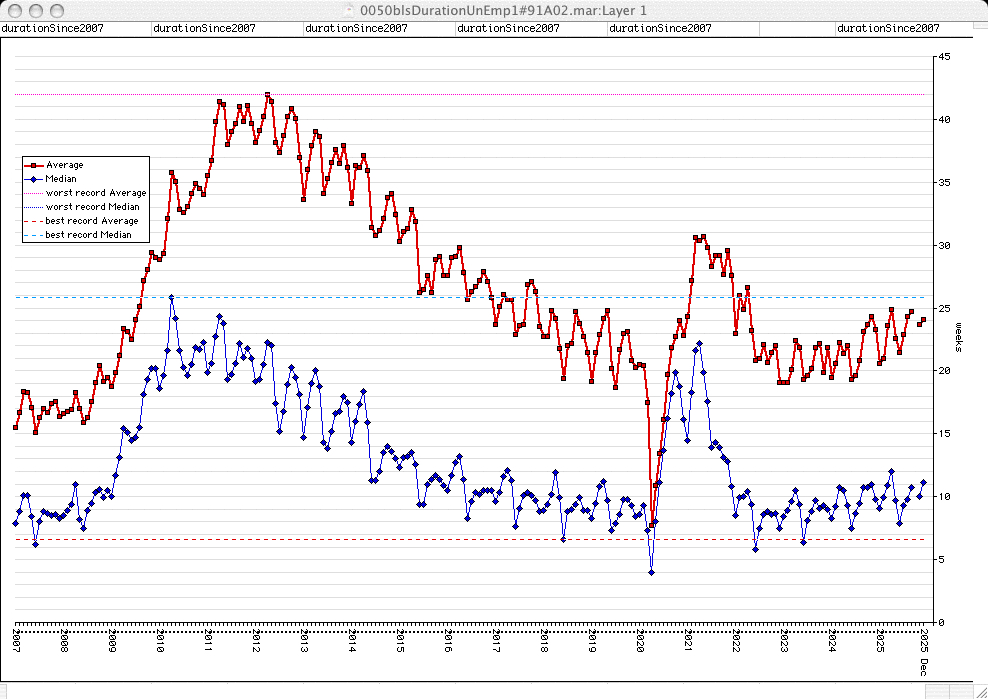Click the document proxy icon in title bar
The height and width of the screenshot is (699, 988).
coord(349,9)
